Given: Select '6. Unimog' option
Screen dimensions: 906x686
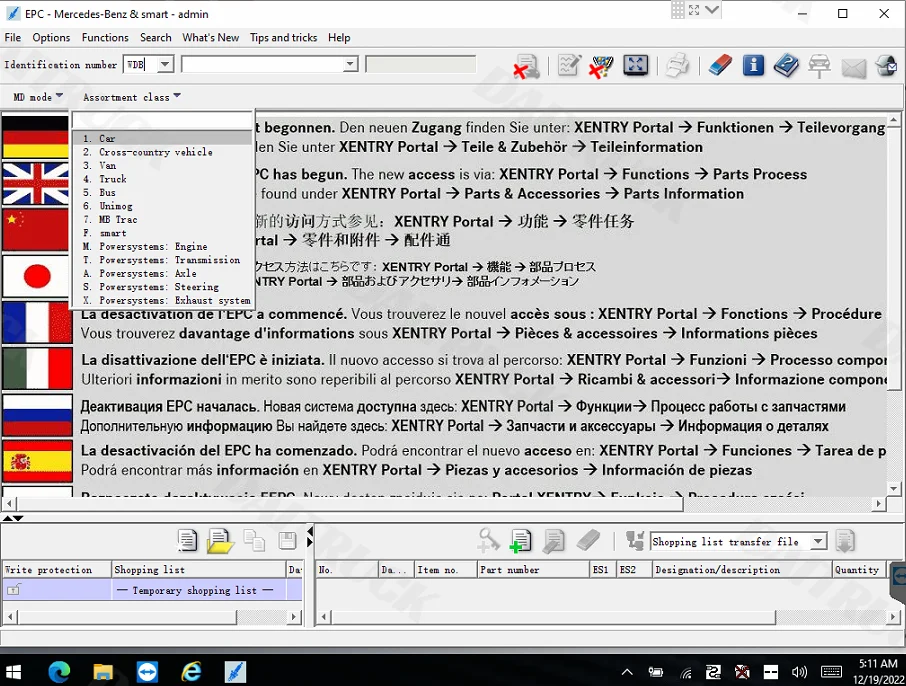Looking at the screenshot, I should coord(162,206).
